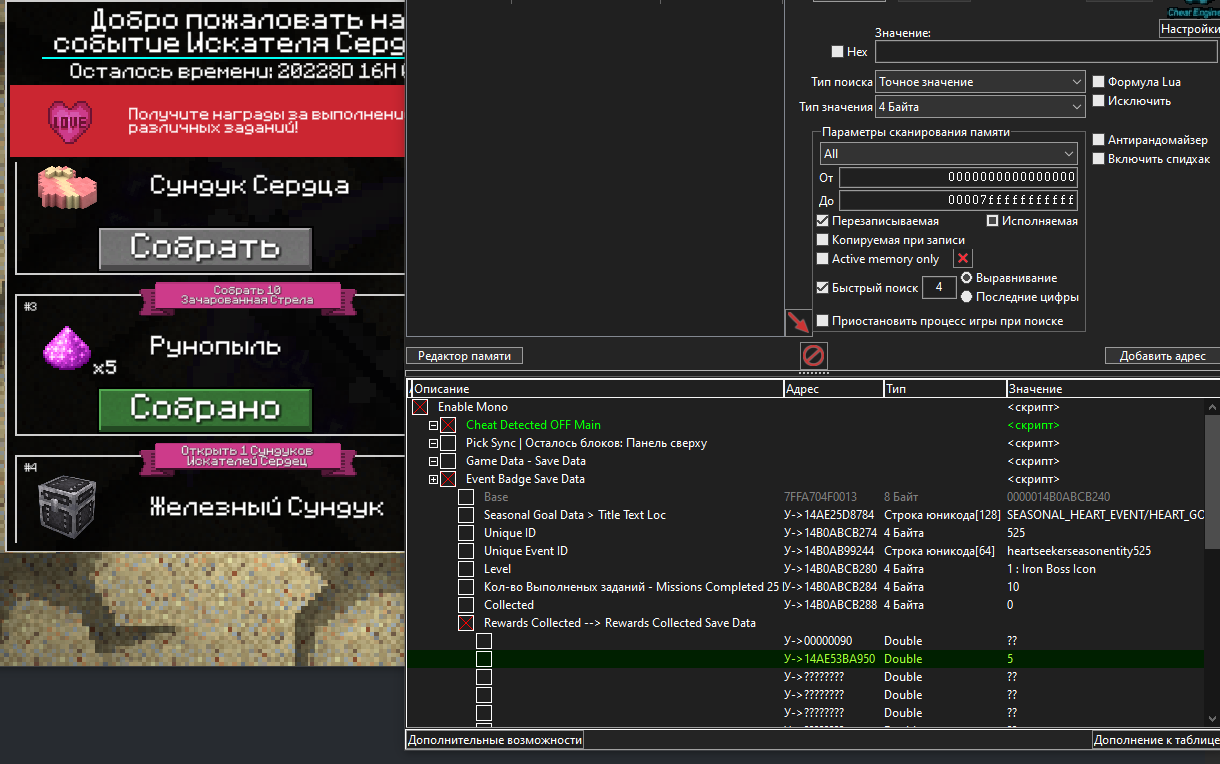
Task: Select the Выравнивание radio button
Action: click(967, 278)
